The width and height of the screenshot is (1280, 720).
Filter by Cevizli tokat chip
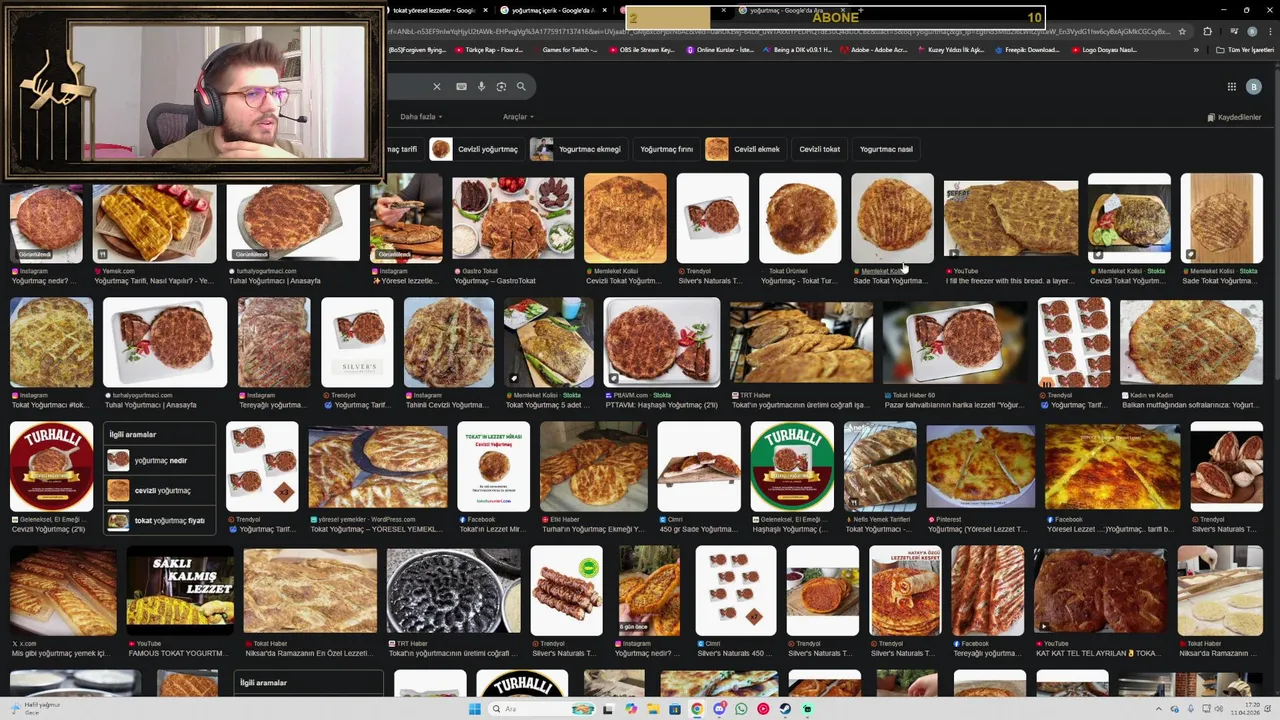coord(819,149)
